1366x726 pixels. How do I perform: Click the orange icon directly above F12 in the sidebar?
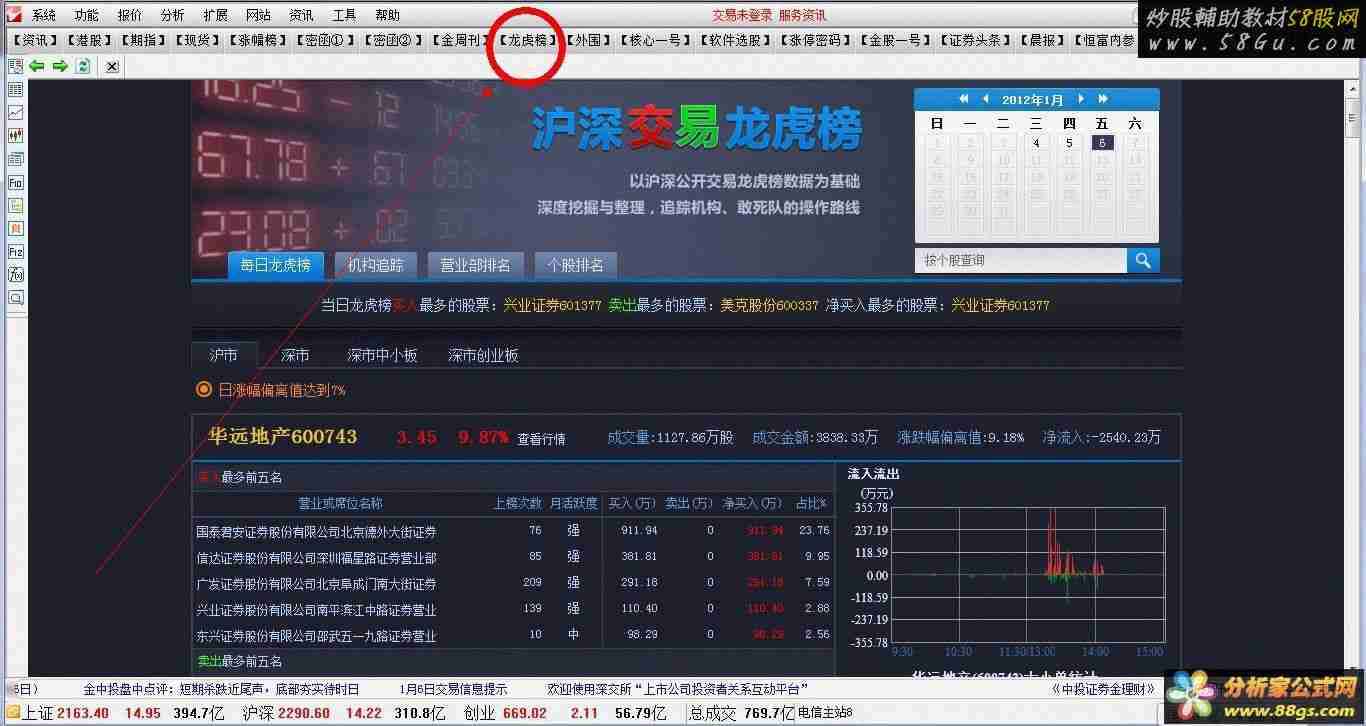coord(16,229)
